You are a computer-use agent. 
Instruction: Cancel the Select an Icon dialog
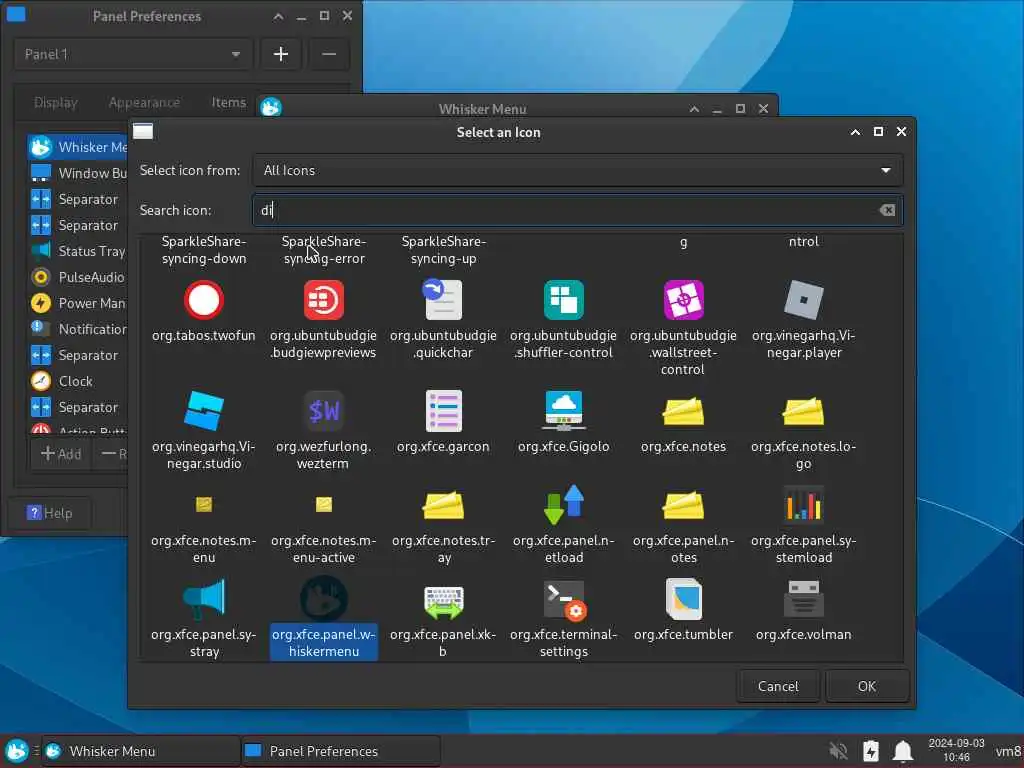coord(778,686)
